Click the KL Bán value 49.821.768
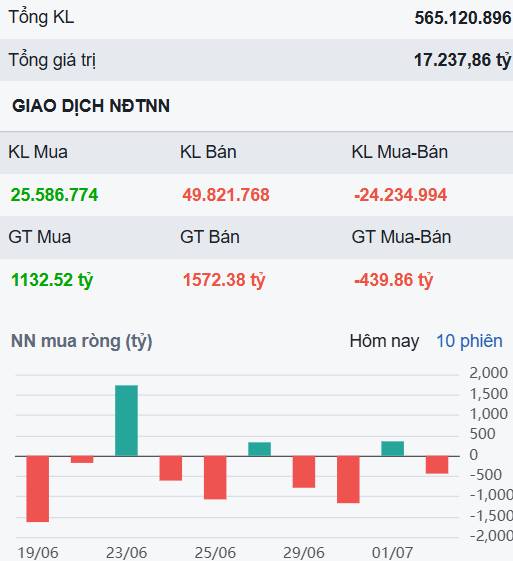Screen dimensions: 513x561 point(226,195)
